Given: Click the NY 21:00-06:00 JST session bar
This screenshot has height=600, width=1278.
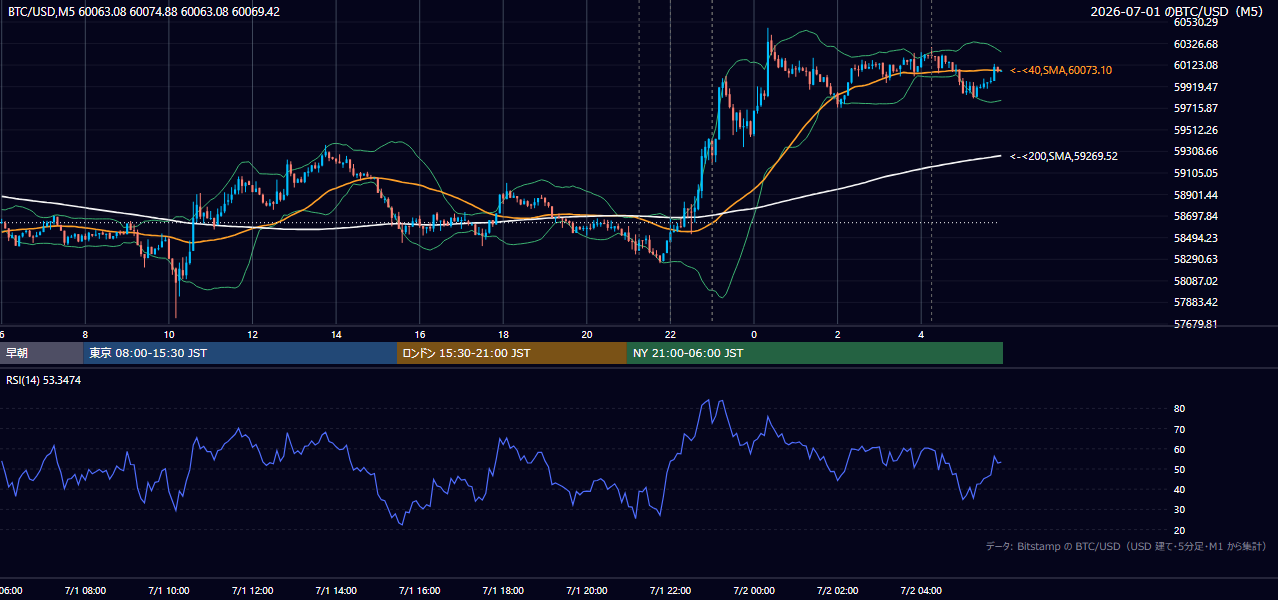Looking at the screenshot, I should point(815,353).
